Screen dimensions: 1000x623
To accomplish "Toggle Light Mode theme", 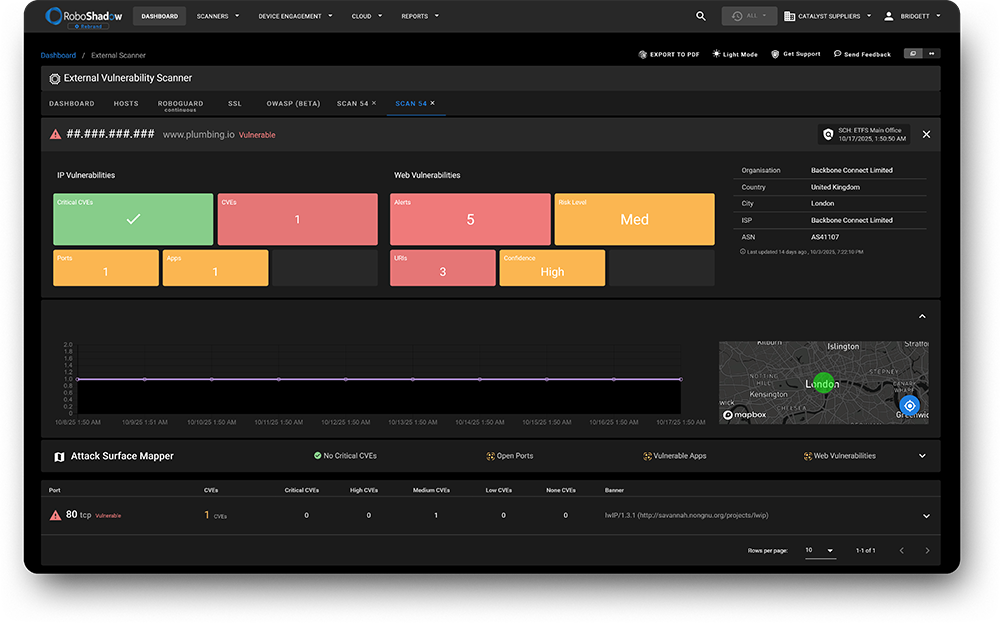I will pos(734,54).
